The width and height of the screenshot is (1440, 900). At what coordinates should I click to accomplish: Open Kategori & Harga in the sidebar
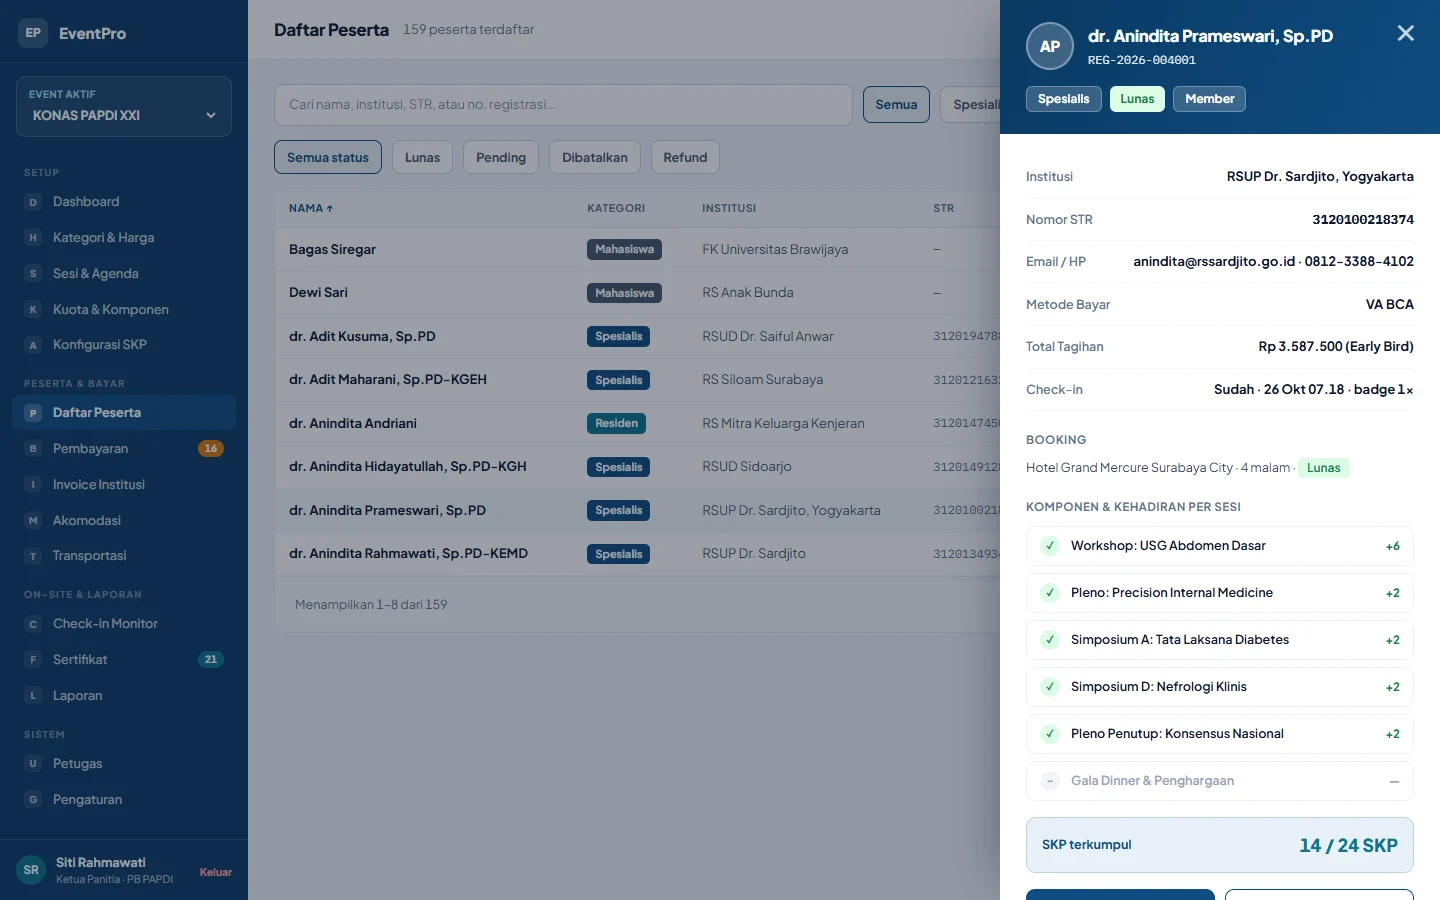tap(124, 238)
